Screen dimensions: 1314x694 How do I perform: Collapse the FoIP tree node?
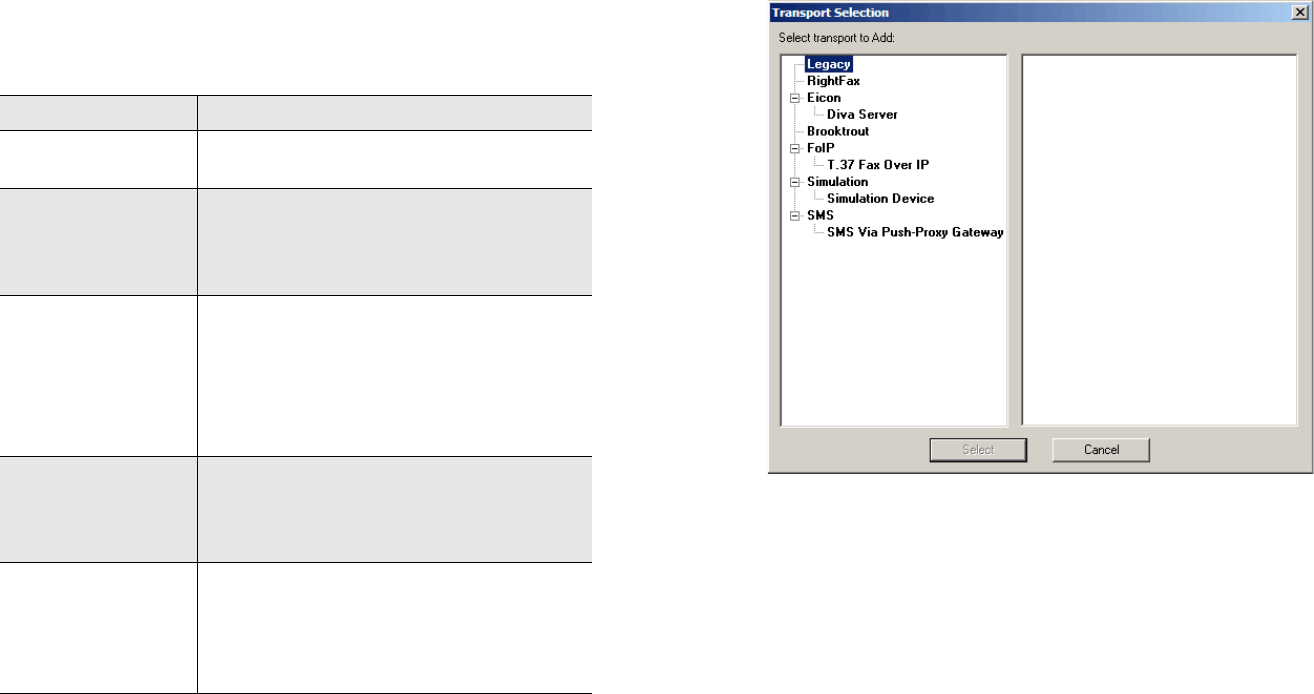[x=795, y=148]
